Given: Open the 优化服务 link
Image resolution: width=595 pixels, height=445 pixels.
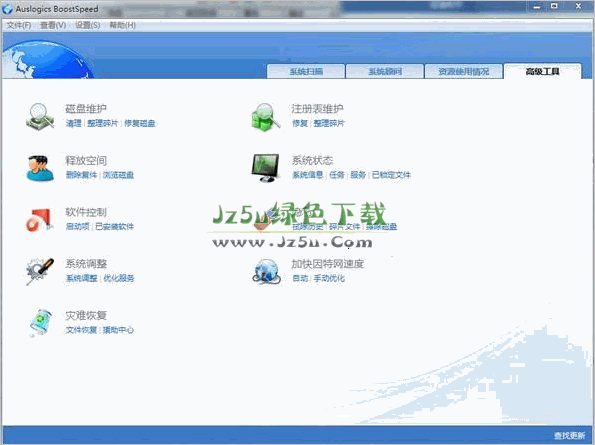Looking at the screenshot, I should (x=119, y=278).
